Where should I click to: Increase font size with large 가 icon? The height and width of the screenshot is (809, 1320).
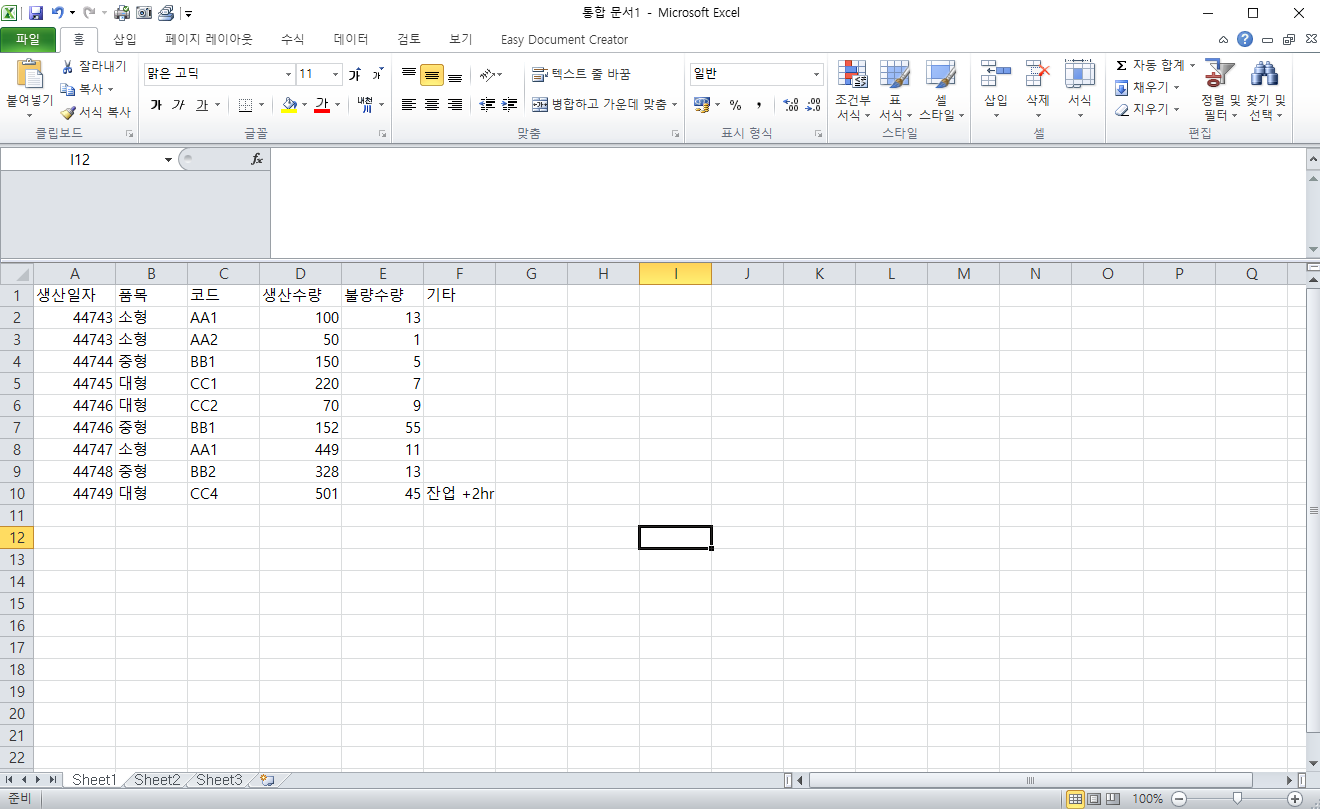click(x=355, y=74)
